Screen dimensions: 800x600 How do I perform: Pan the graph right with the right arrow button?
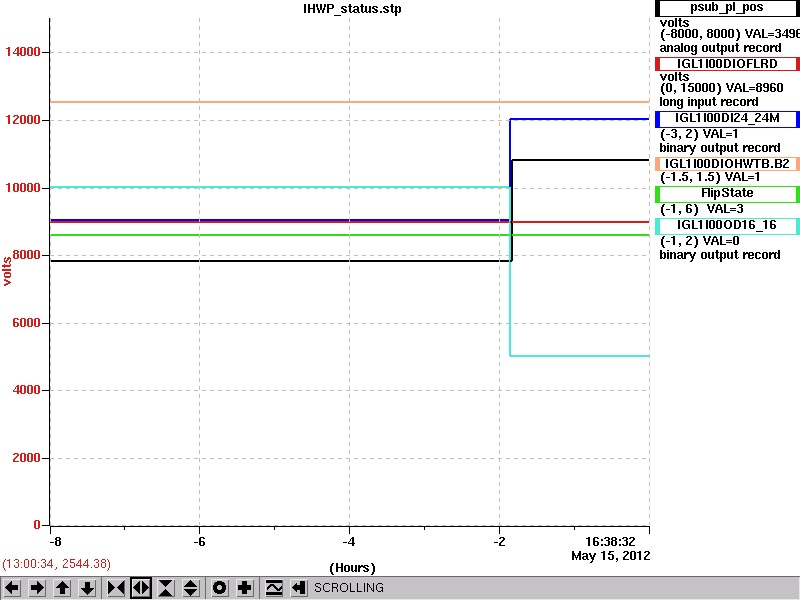pyautogui.click(x=37, y=588)
